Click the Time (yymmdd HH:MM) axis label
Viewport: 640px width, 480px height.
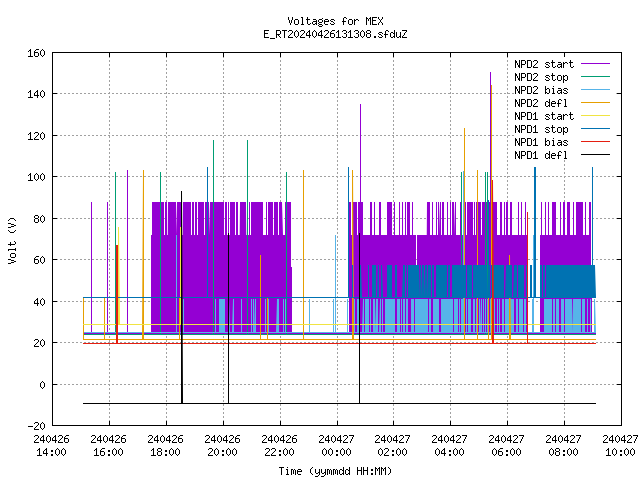pyautogui.click(x=335, y=471)
